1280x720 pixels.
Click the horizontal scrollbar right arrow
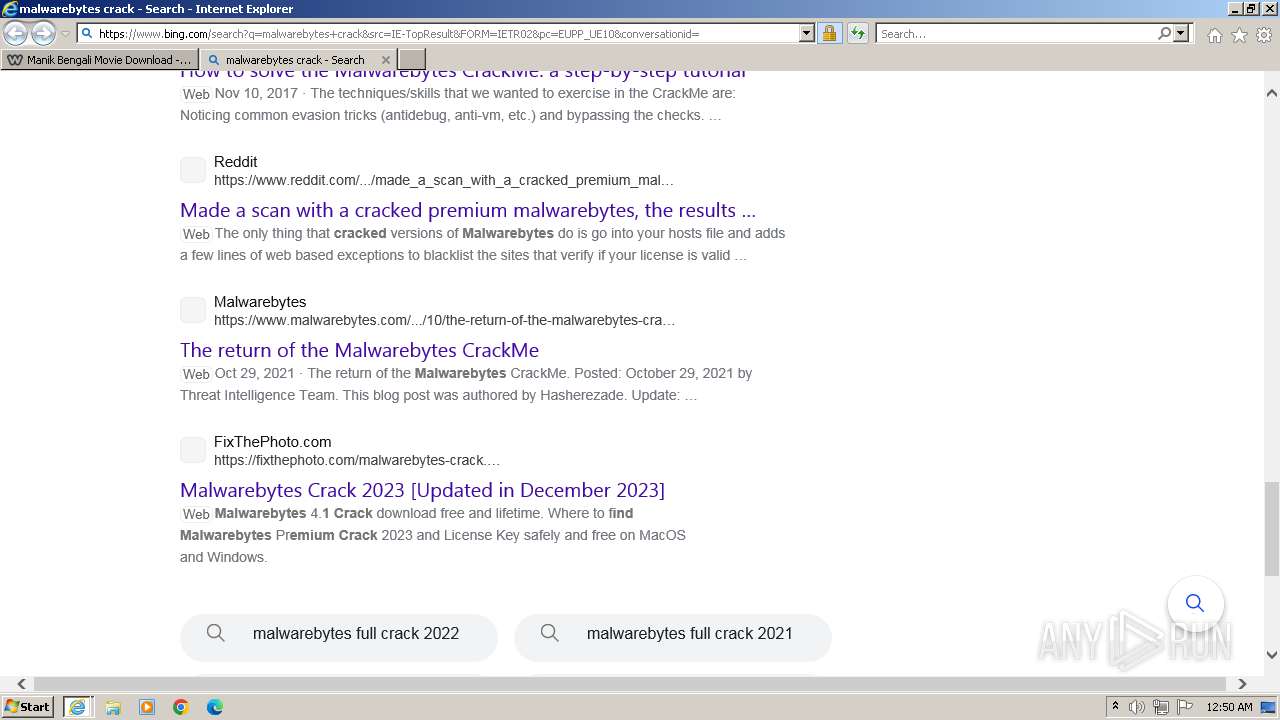(1242, 684)
